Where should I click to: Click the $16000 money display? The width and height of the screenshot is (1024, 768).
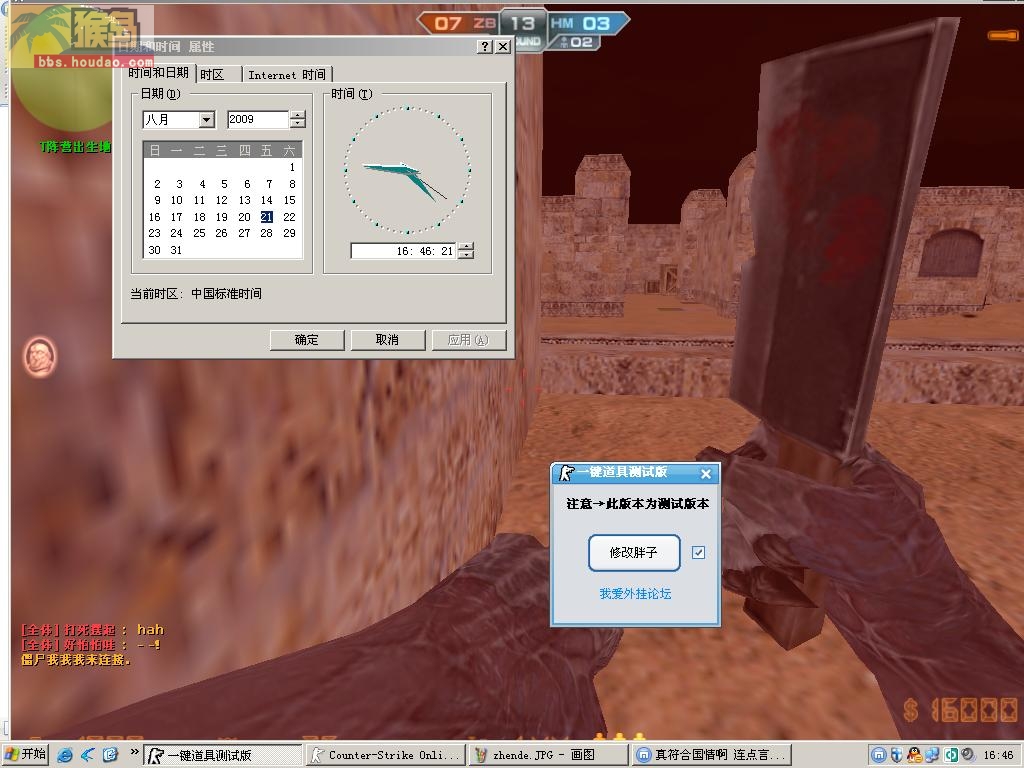960,711
